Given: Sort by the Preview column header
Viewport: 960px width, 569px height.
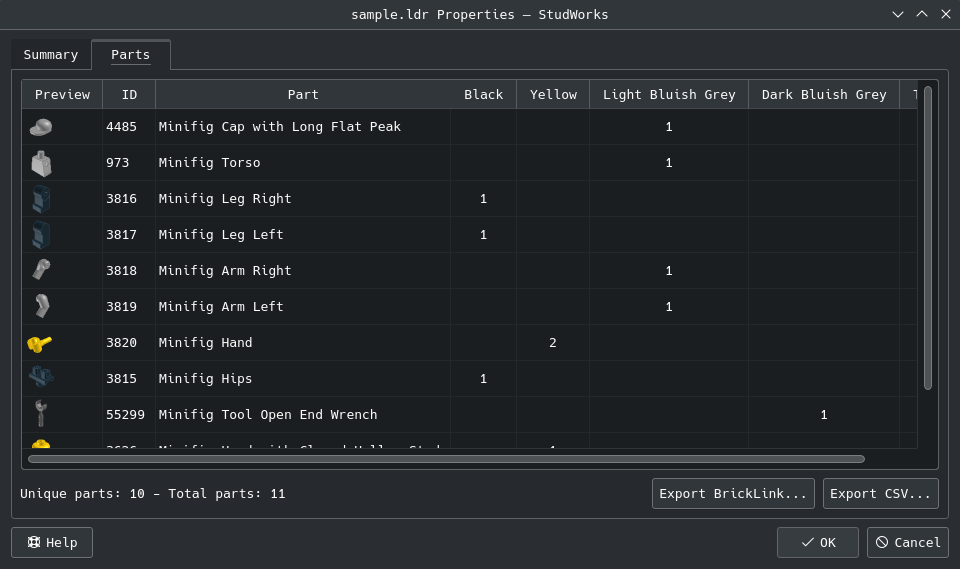Looking at the screenshot, I should 62,94.
